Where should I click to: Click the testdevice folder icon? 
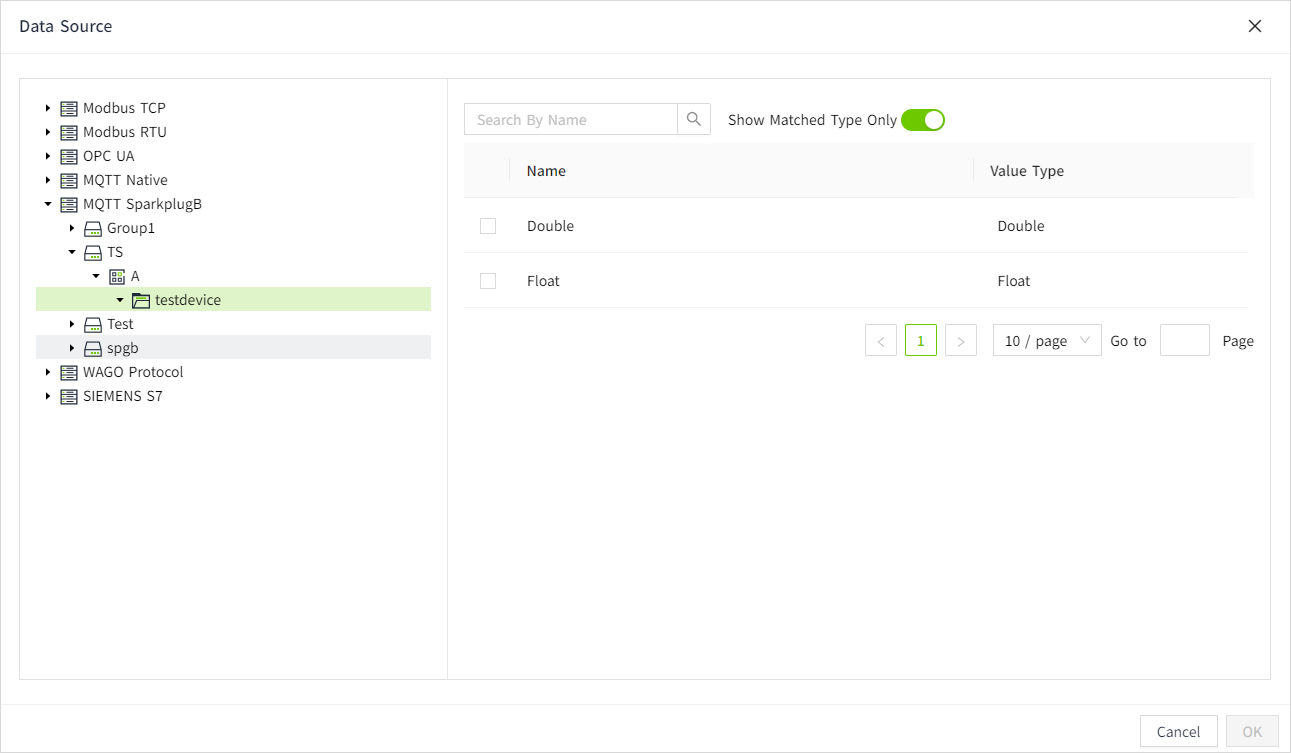[141, 300]
